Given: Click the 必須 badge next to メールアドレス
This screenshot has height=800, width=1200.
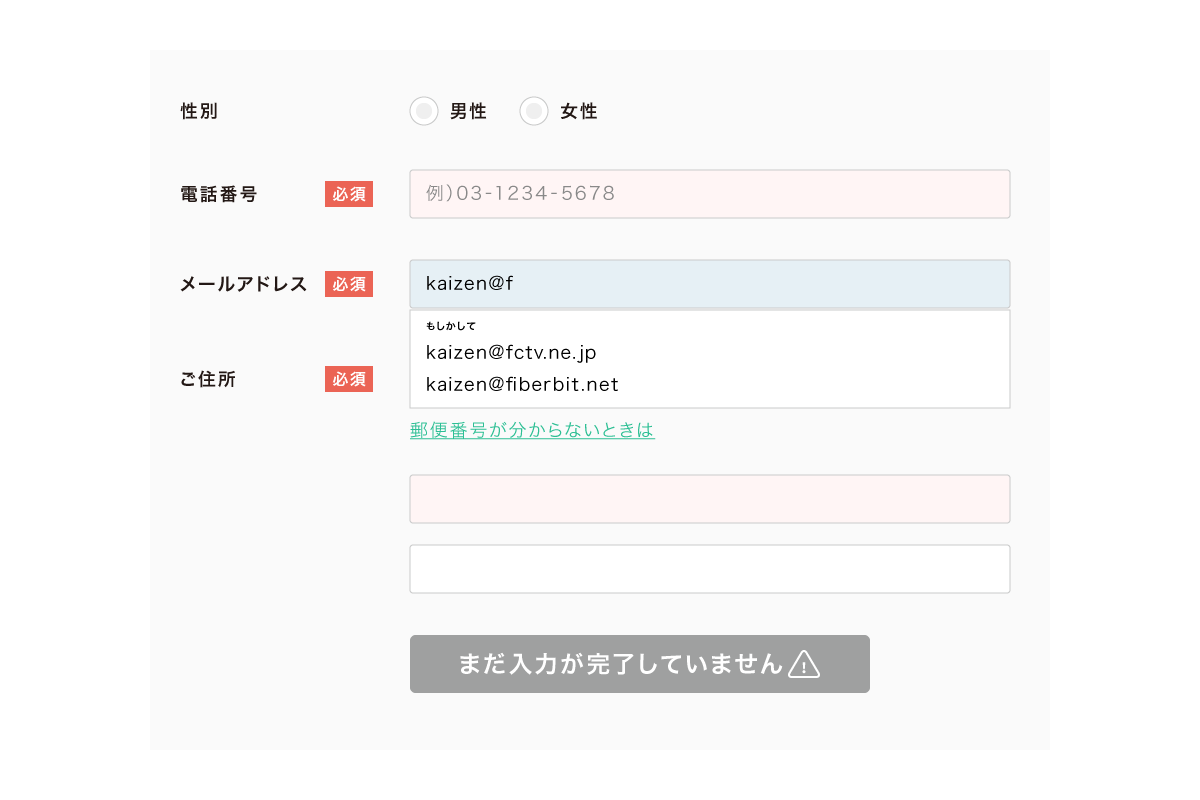Looking at the screenshot, I should pos(348,284).
